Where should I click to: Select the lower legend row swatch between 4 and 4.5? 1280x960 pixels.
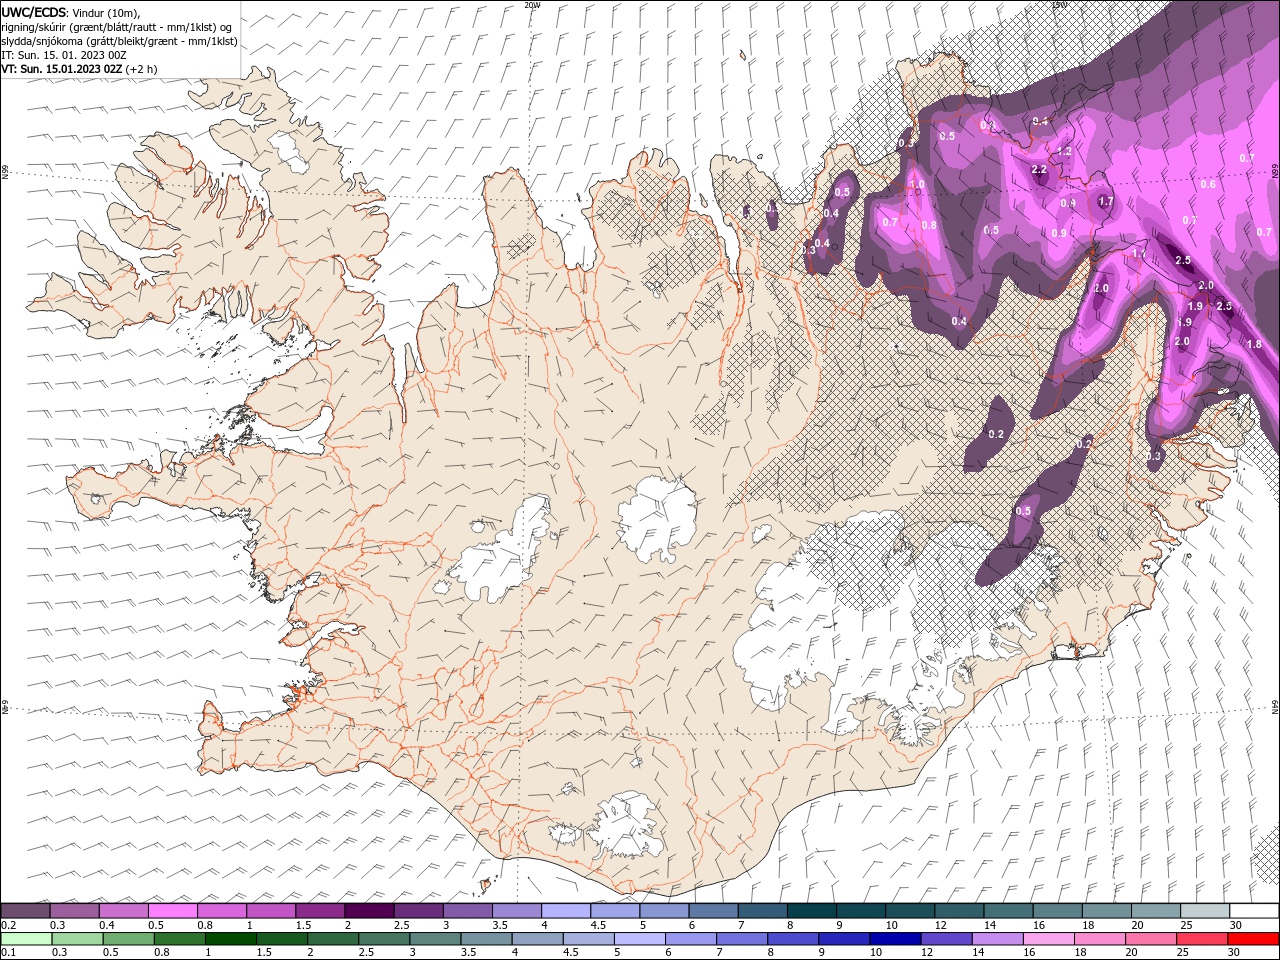point(537,939)
